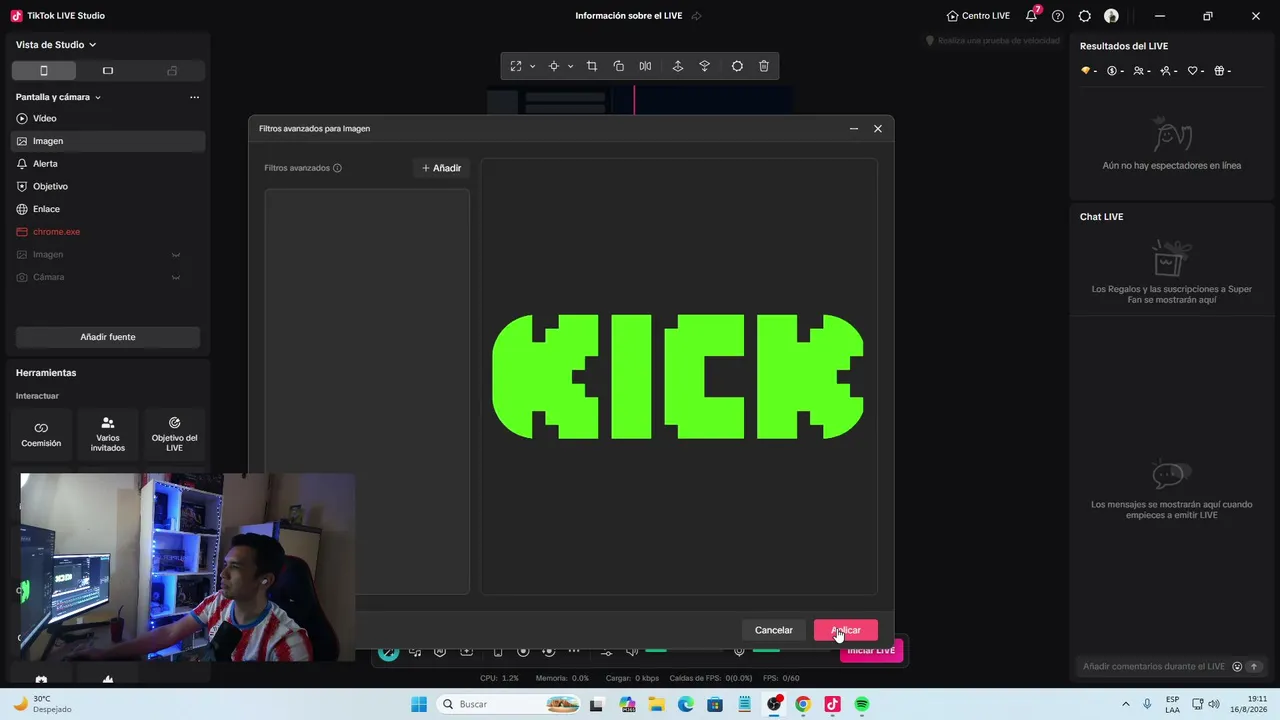This screenshot has width=1280, height=720.
Task: Delete the selected source with trash icon
Action: [764, 66]
